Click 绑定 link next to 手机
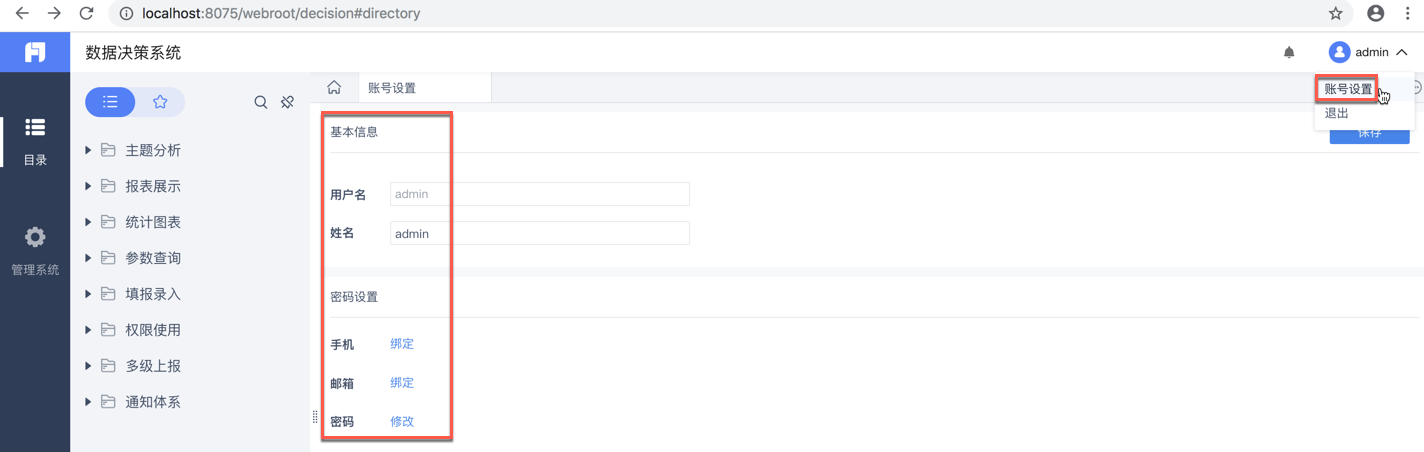The height and width of the screenshot is (452, 1424). coord(402,344)
